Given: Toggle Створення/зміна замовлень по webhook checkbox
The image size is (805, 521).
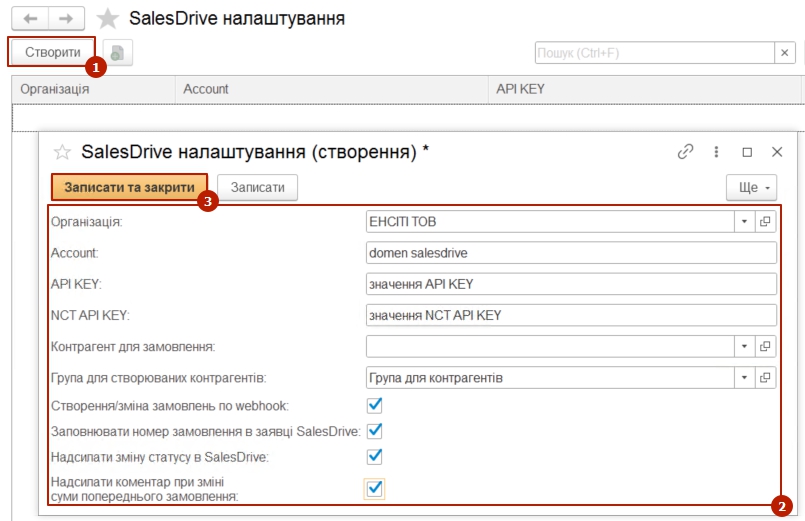Looking at the screenshot, I should coord(375,405).
